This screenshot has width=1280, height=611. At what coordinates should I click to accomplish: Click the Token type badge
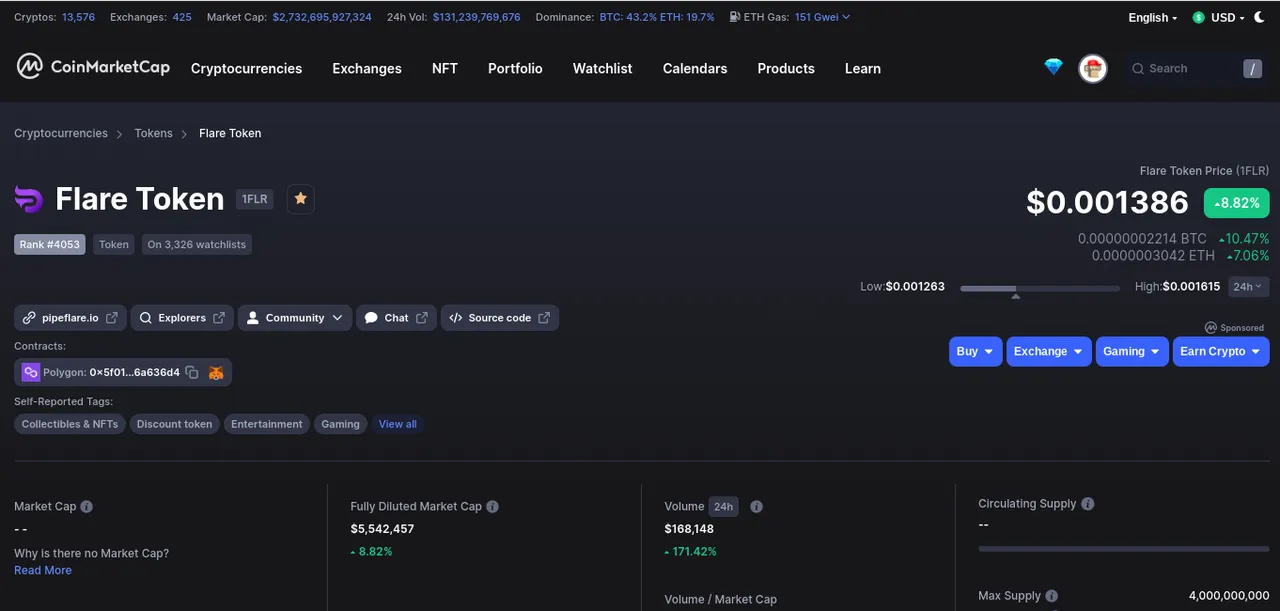point(114,244)
